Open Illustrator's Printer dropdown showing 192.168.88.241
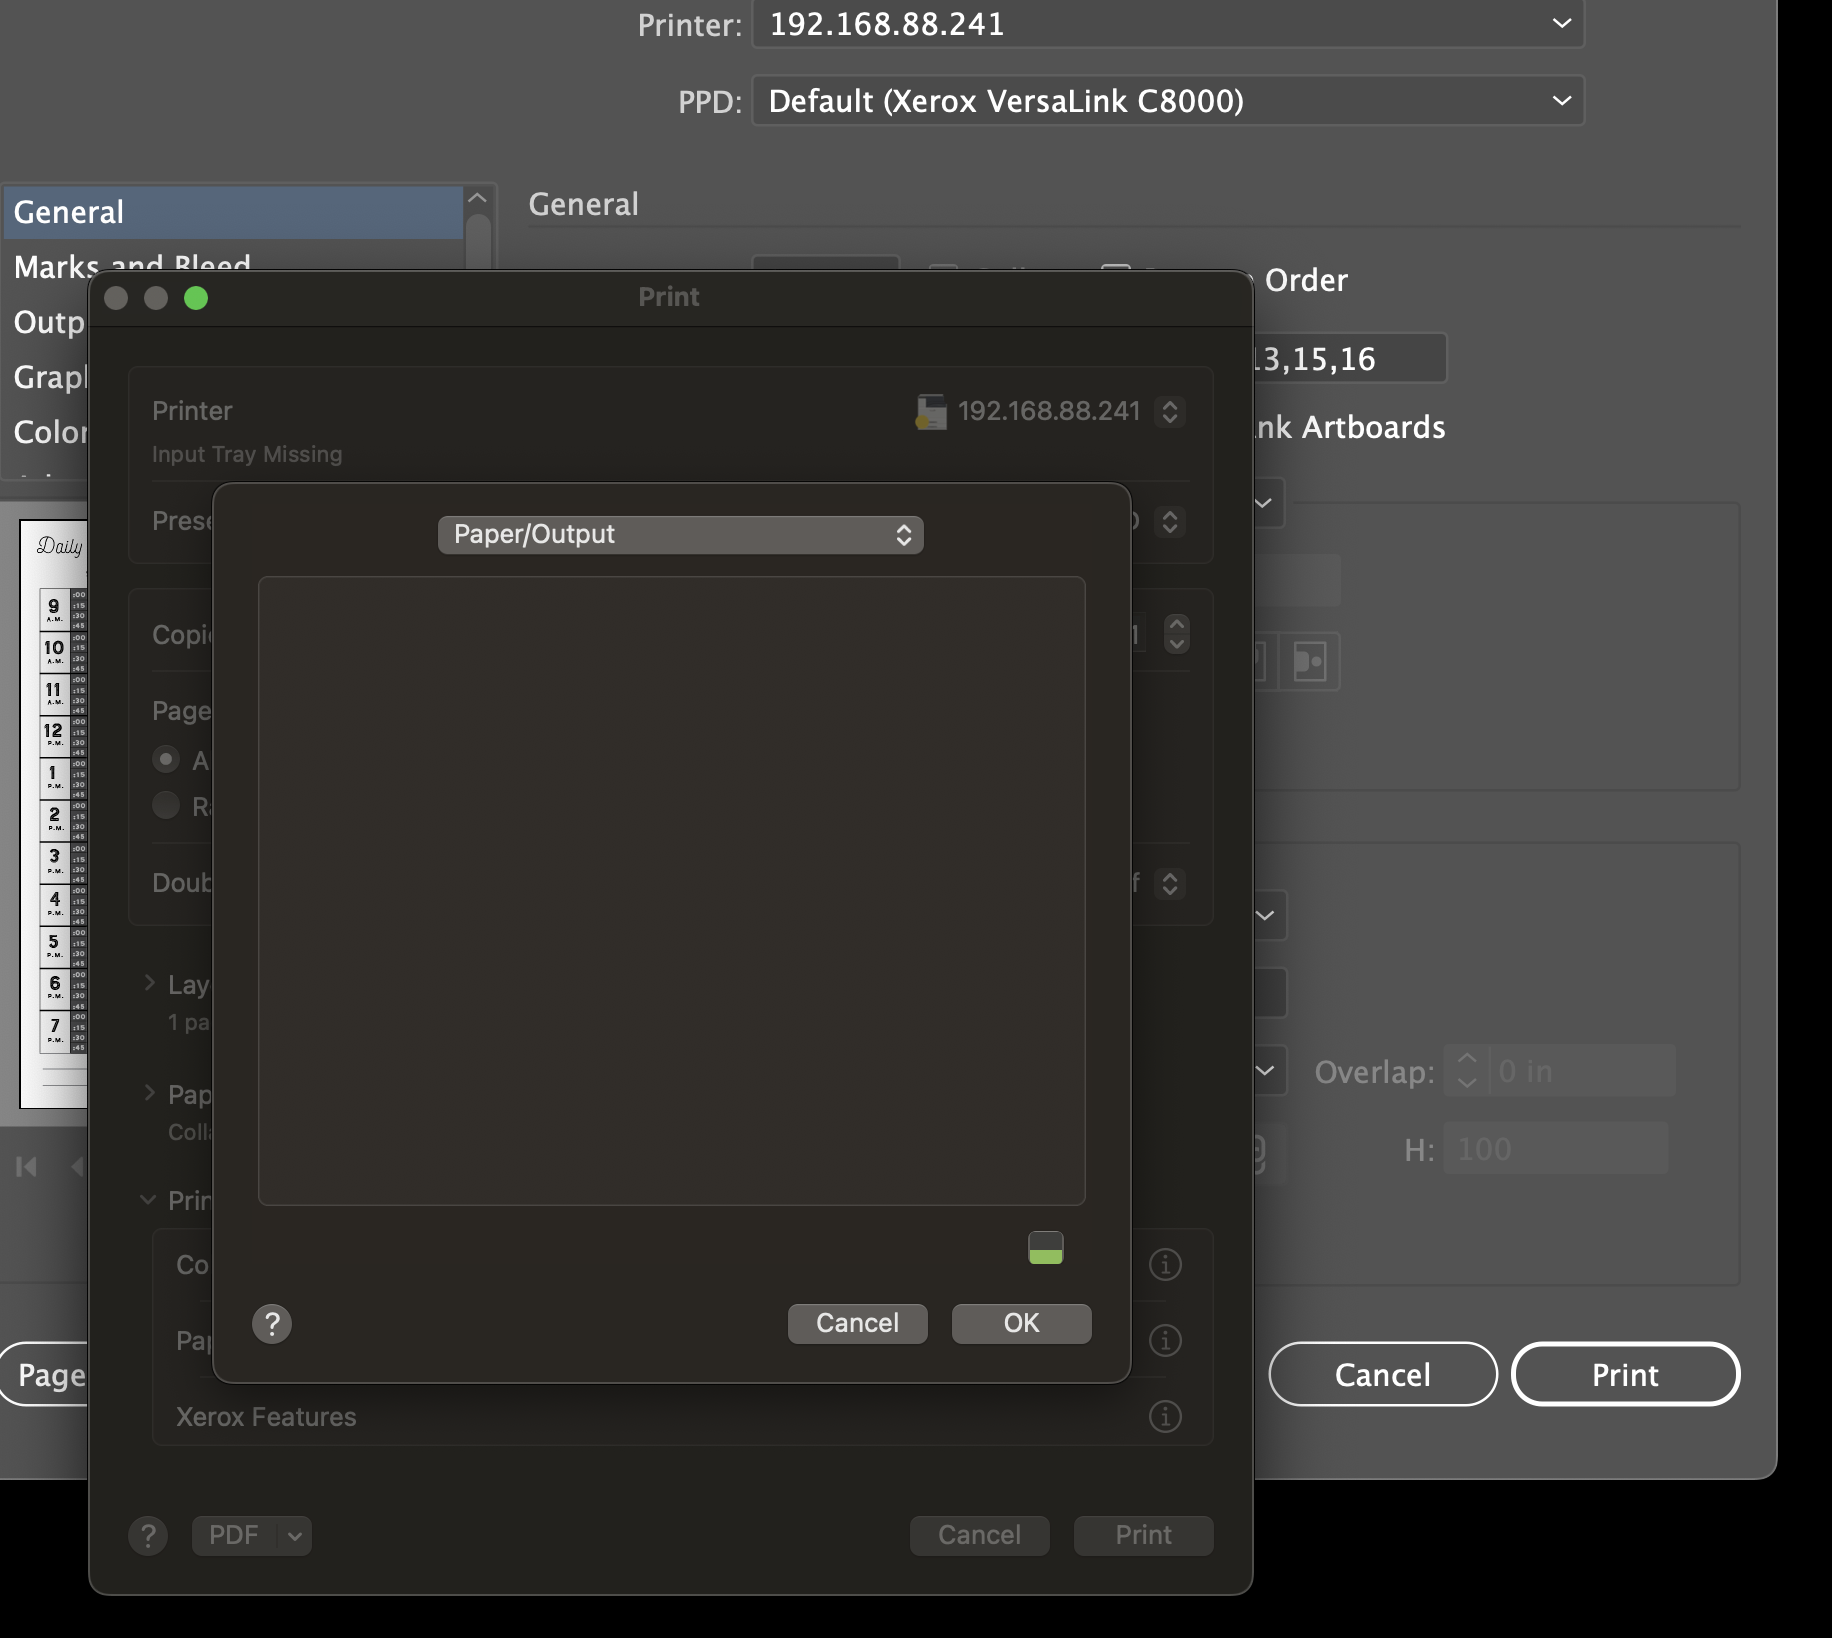Image resolution: width=1832 pixels, height=1638 pixels. coord(1168,24)
